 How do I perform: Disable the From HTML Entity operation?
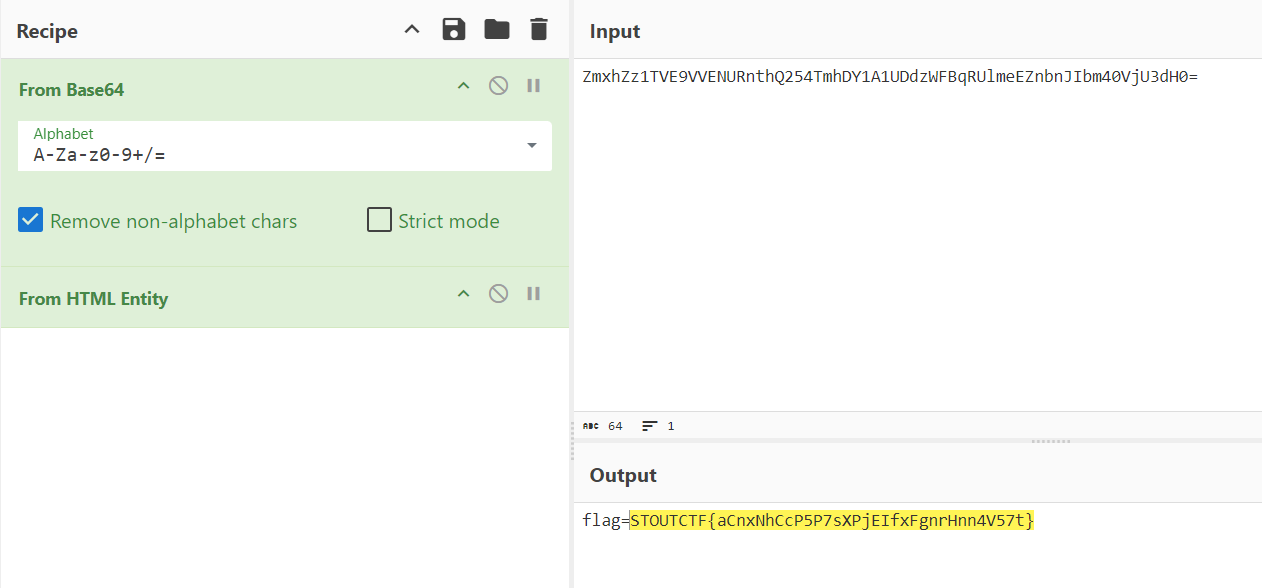tap(498, 294)
